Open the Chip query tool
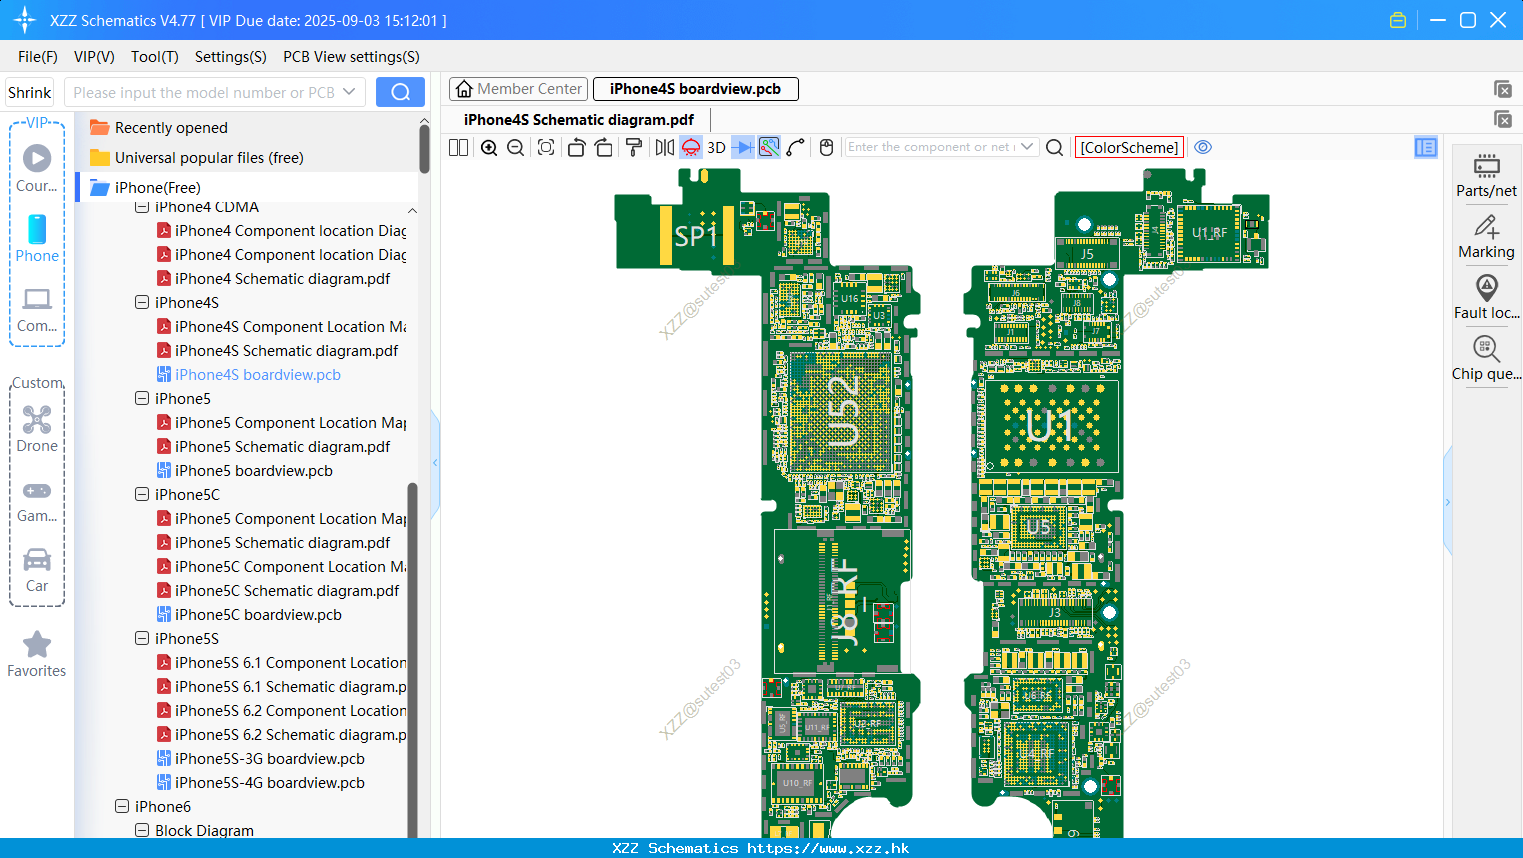 [x=1486, y=359]
